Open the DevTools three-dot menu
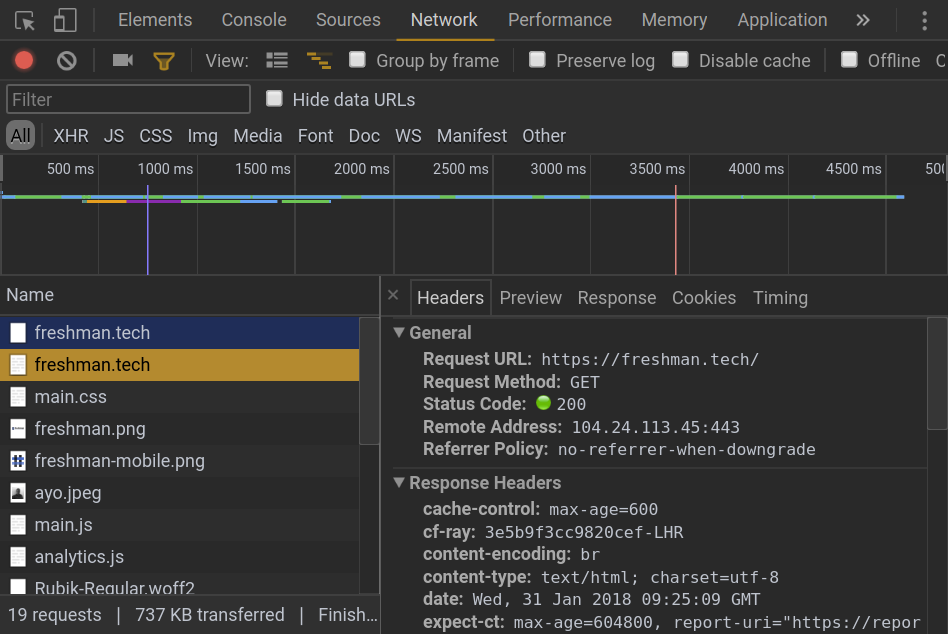Viewport: 948px width, 634px height. click(x=924, y=21)
